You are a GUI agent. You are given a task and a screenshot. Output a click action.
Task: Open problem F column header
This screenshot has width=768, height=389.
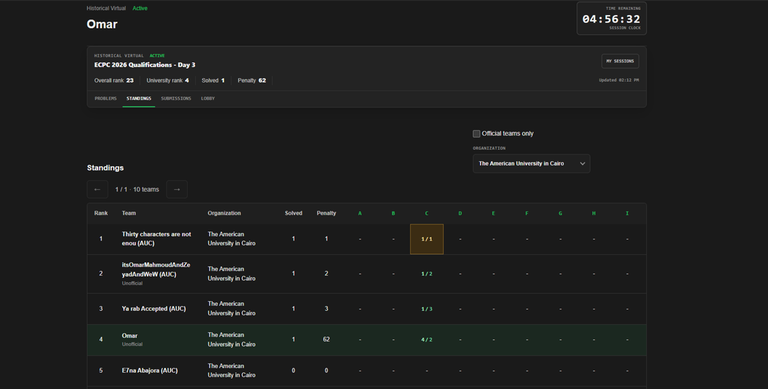(x=527, y=213)
